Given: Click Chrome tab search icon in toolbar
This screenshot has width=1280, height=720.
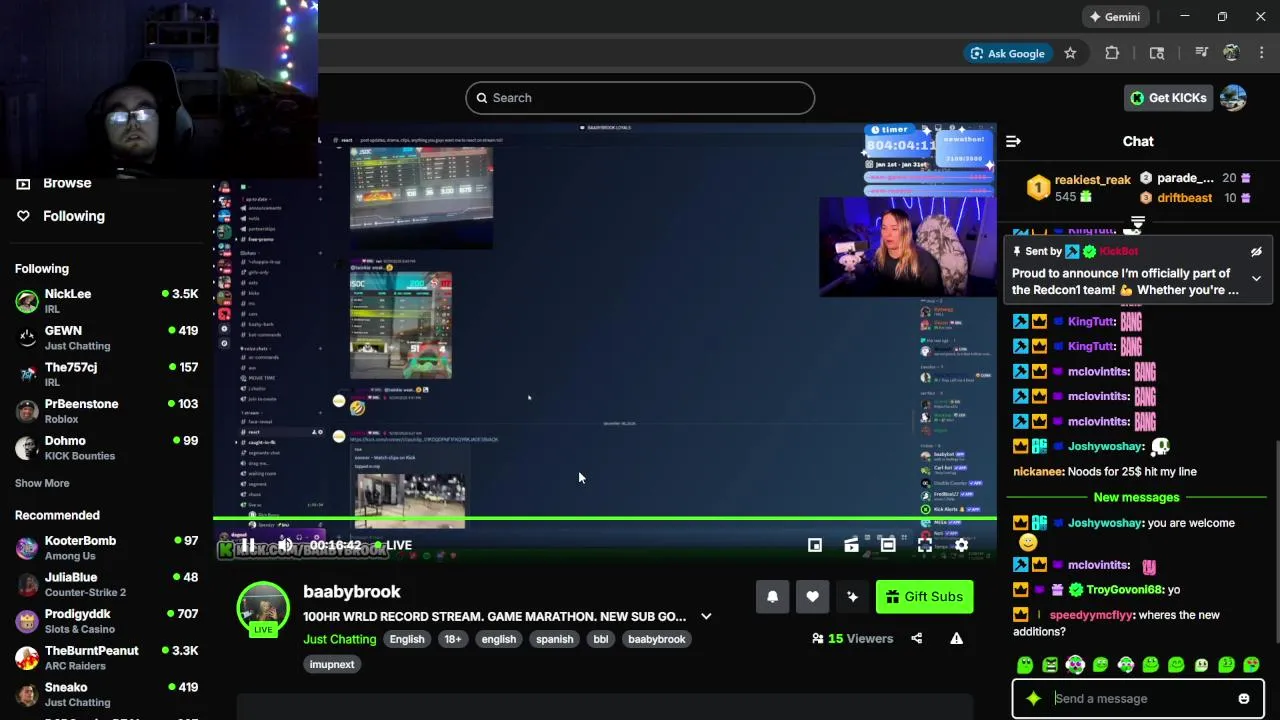Looking at the screenshot, I should [x=1157, y=54].
